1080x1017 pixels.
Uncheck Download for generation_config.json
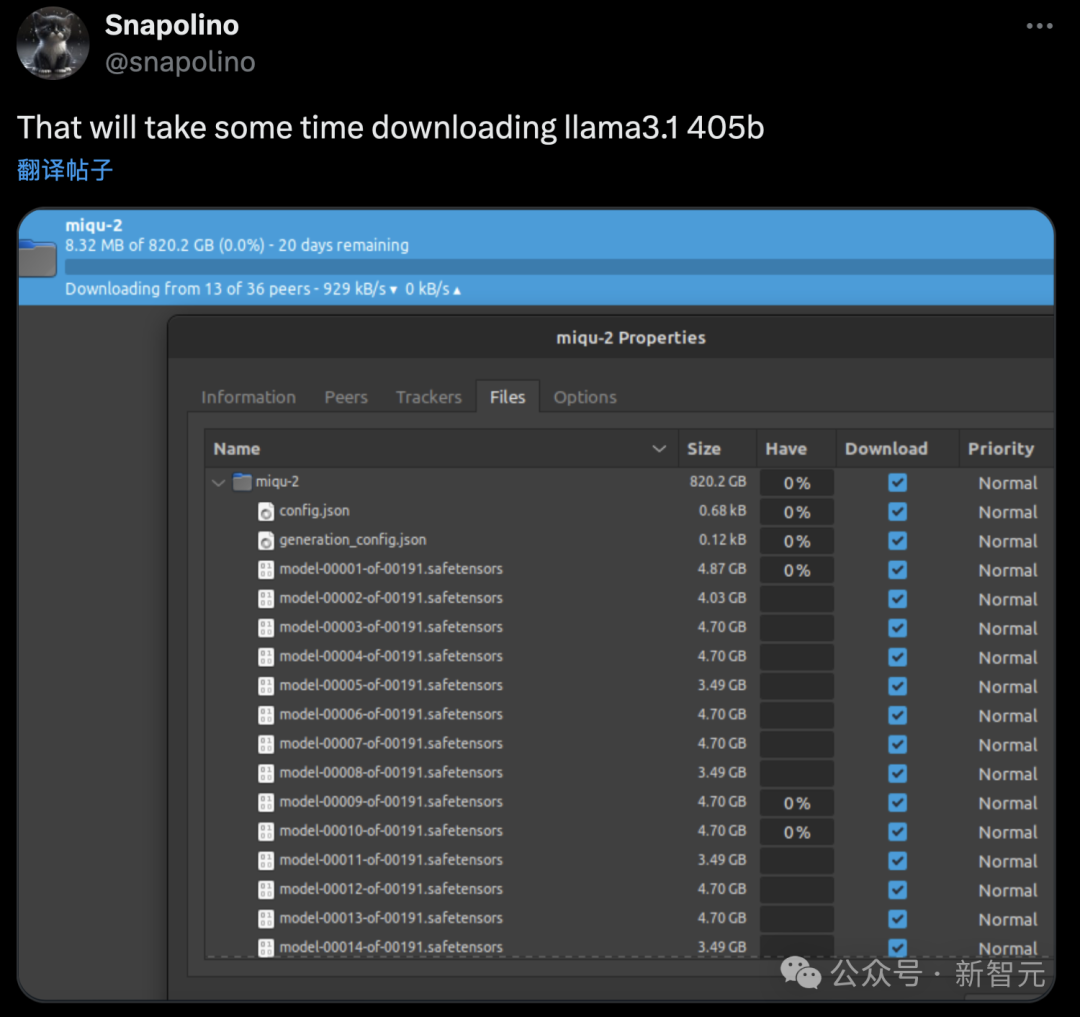[x=897, y=541]
